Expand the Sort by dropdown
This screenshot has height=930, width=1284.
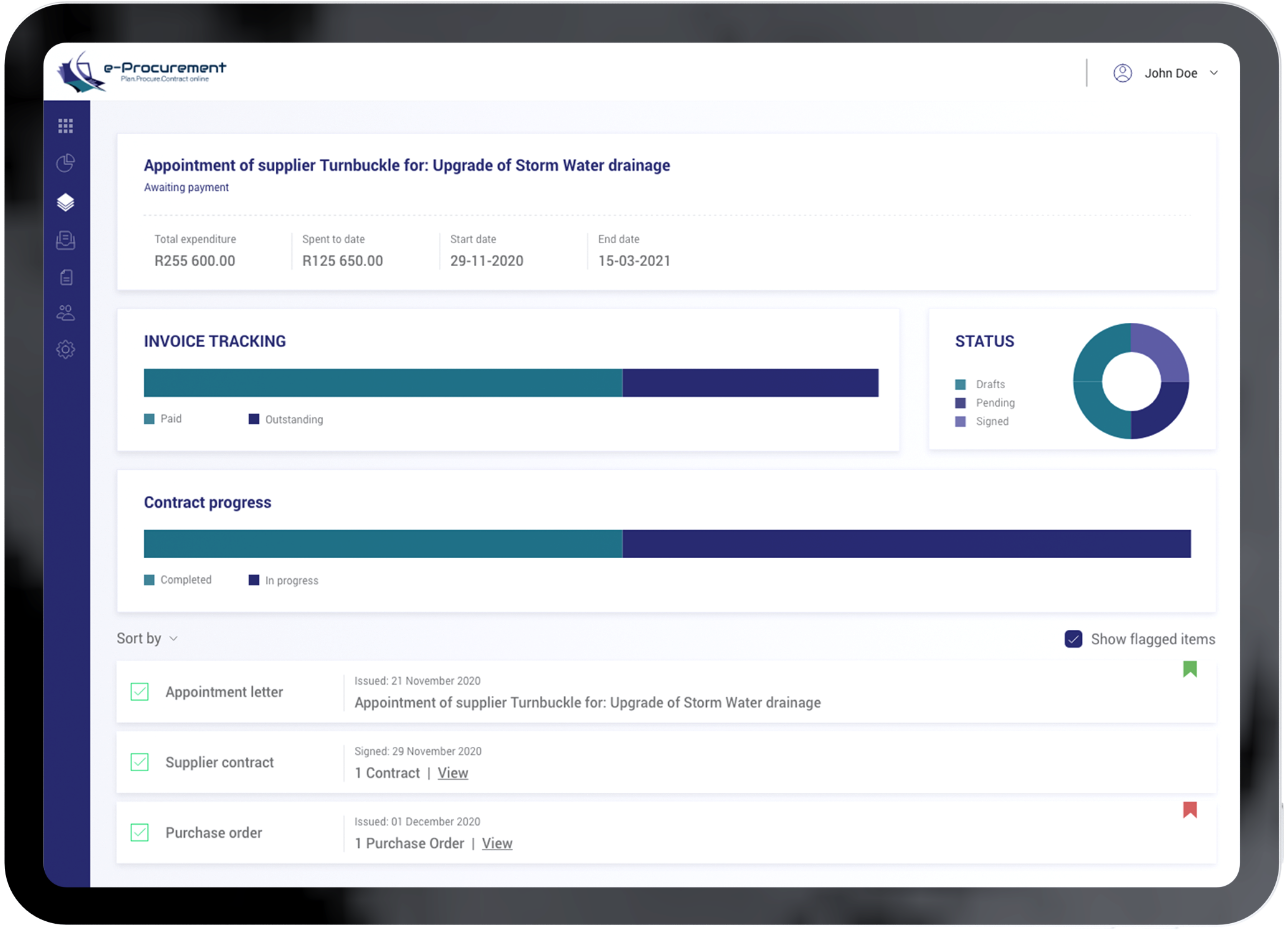[147, 639]
